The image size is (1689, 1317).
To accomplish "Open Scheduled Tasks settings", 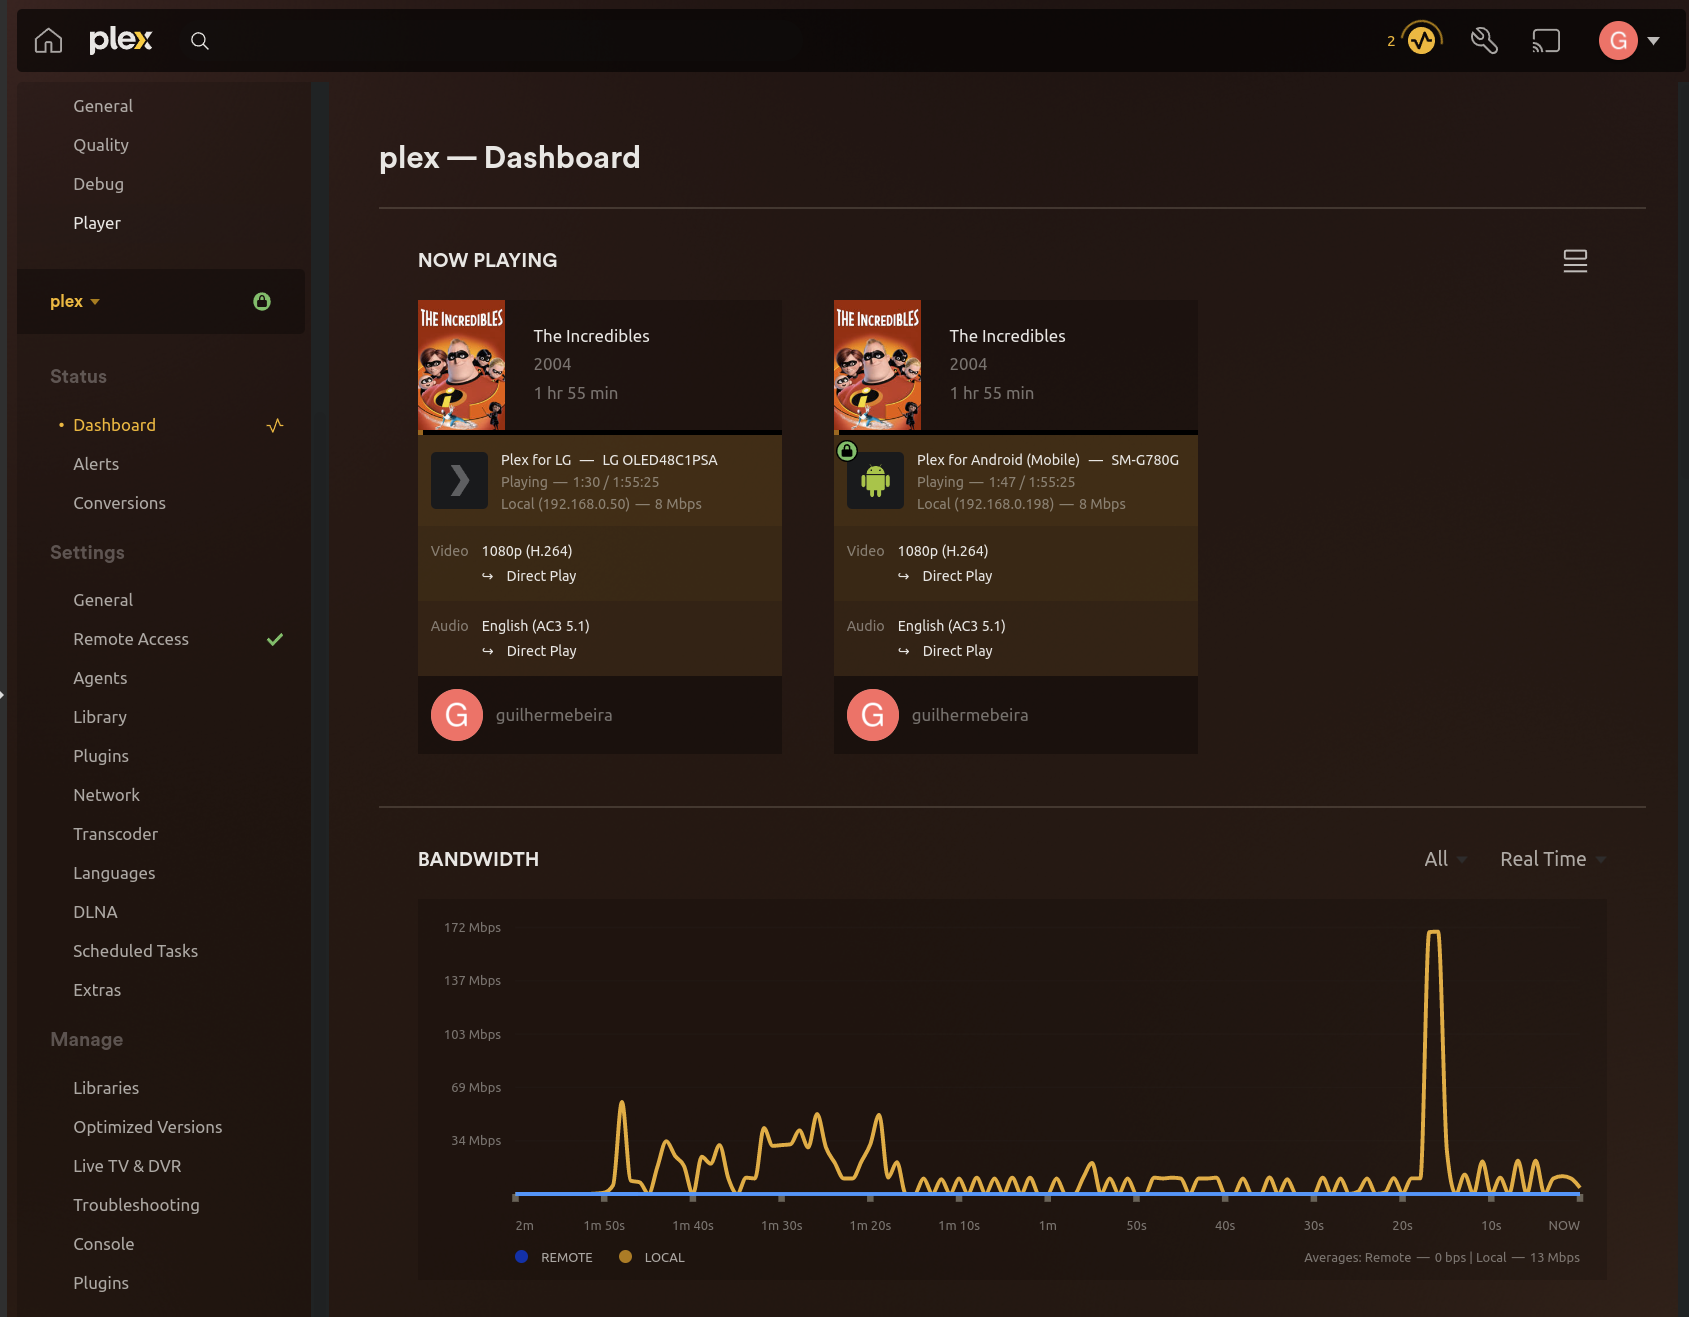I will click(x=135, y=951).
